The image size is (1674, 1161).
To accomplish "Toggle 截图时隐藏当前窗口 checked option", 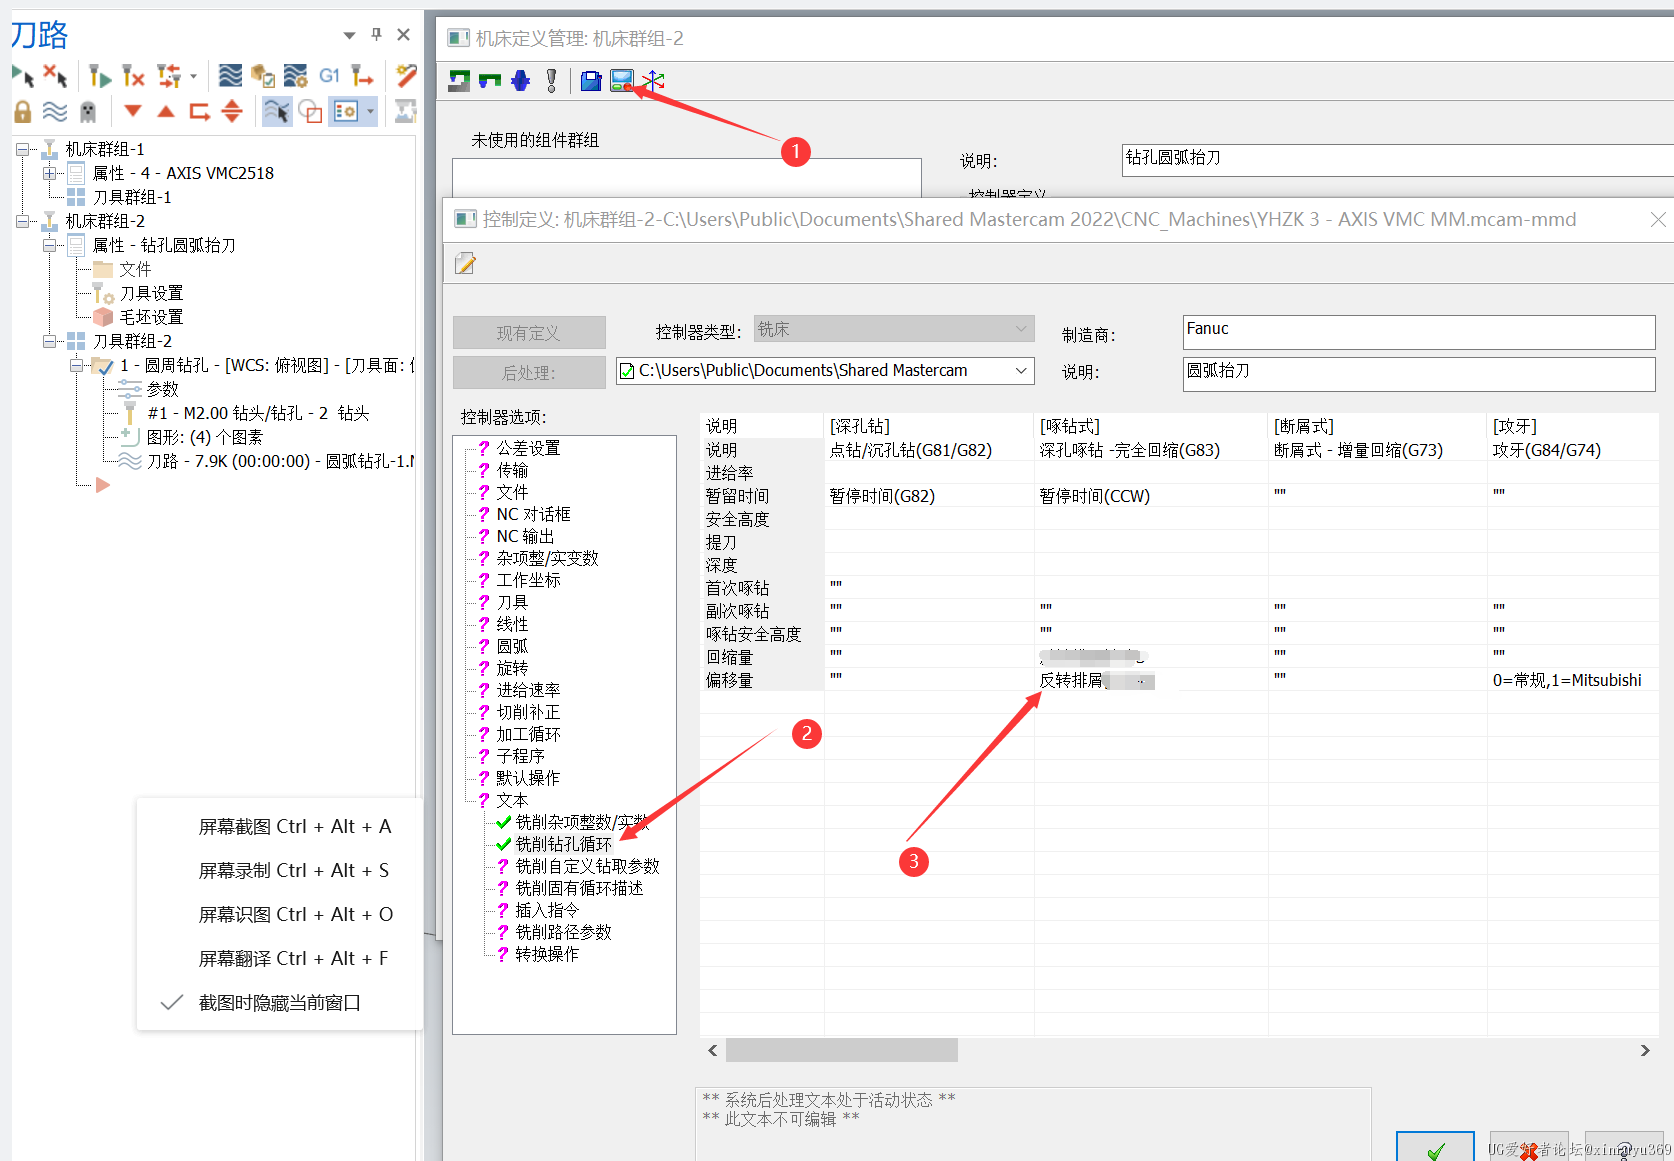I will point(279,1003).
